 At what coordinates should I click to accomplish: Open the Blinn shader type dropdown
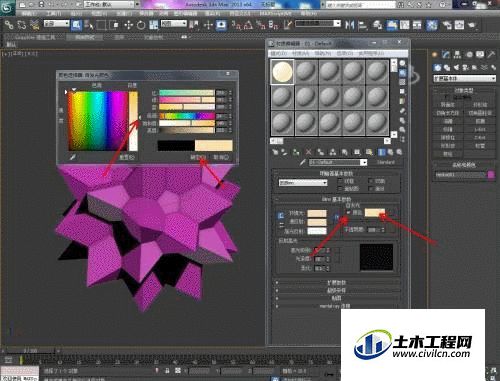point(303,183)
